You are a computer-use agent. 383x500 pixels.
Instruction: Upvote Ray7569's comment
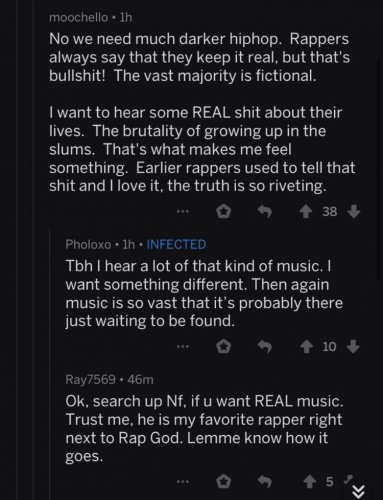(x=310, y=482)
